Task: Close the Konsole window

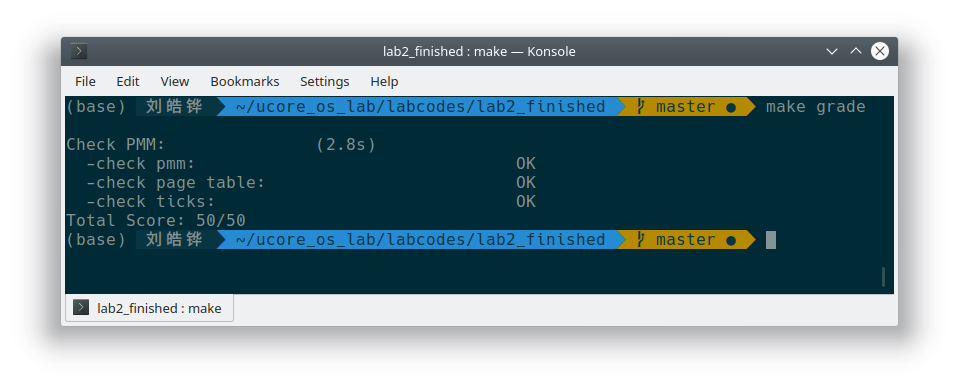Action: (x=879, y=51)
